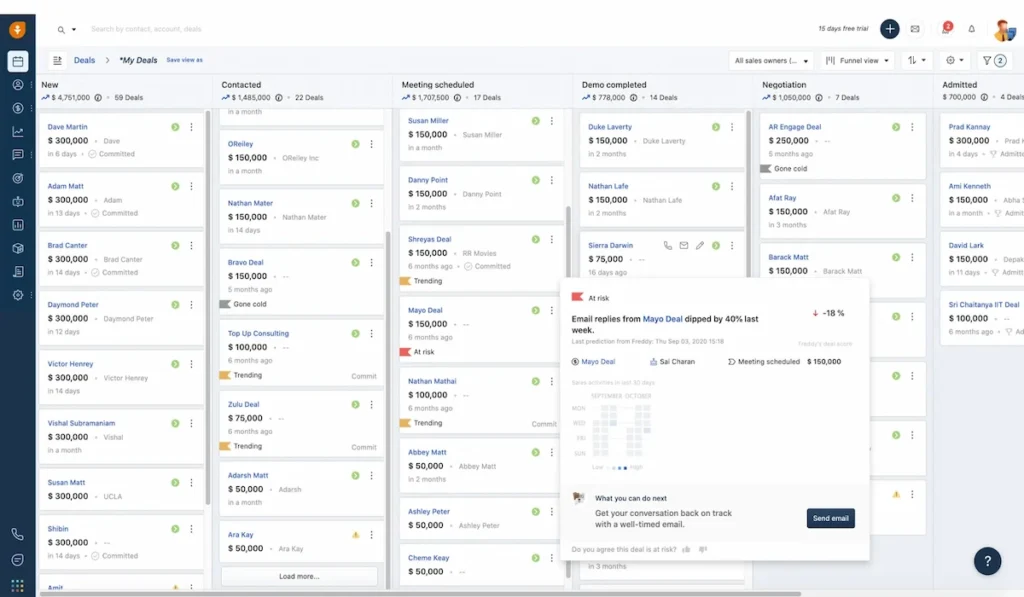Open the question mark help button

(x=987, y=560)
